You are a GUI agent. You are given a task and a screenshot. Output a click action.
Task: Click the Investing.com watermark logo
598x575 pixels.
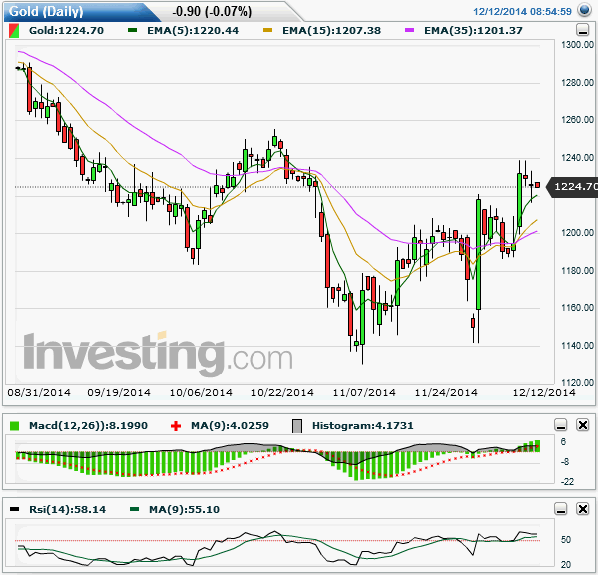[x=158, y=354]
